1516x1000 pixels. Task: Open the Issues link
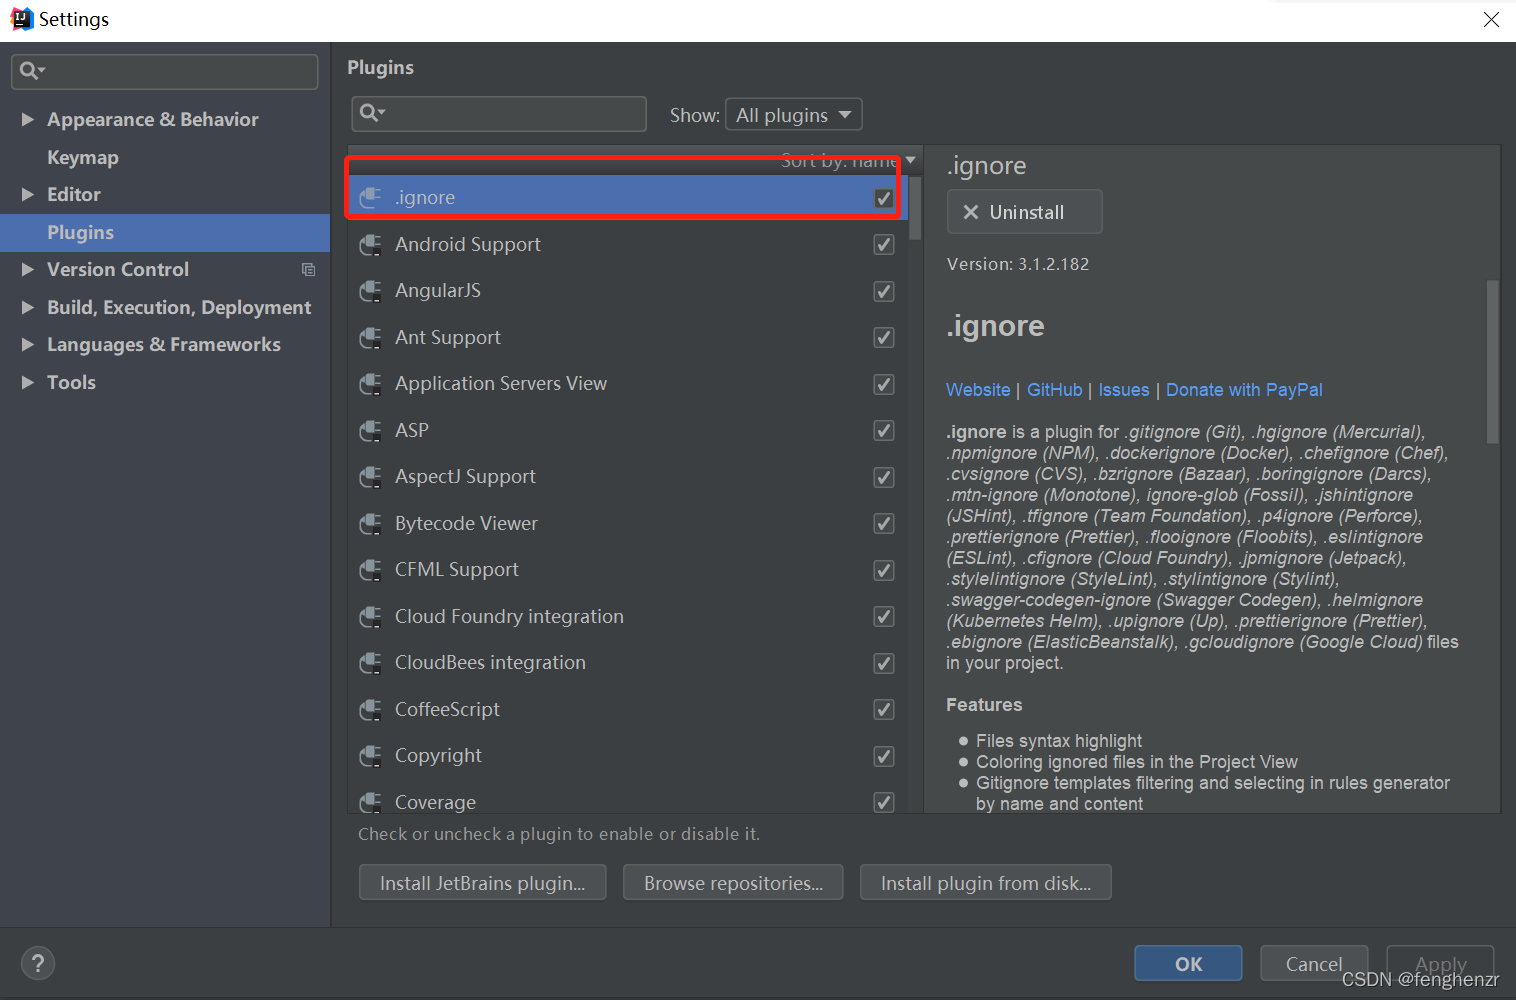(x=1124, y=390)
